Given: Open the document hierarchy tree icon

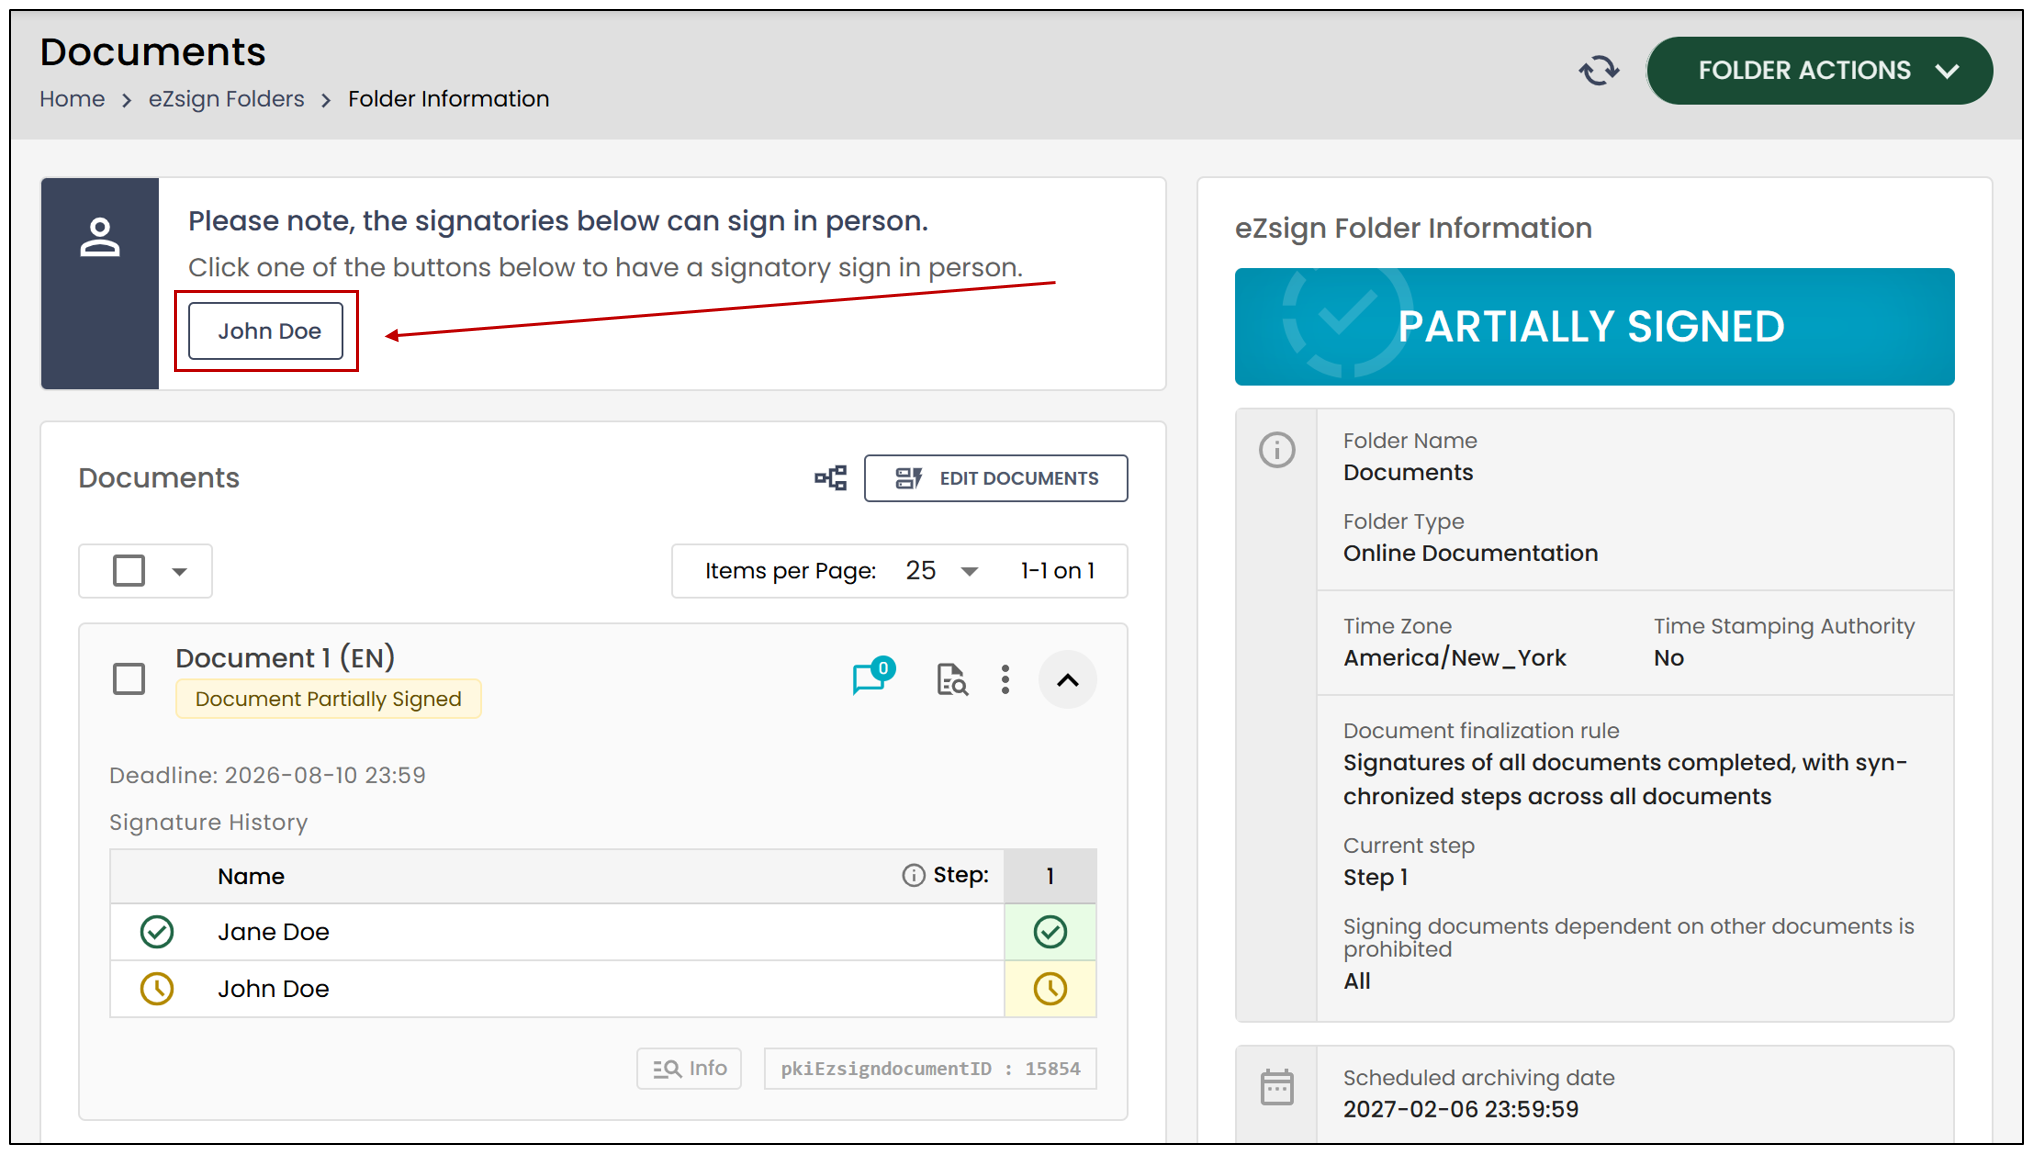Looking at the screenshot, I should [x=830, y=478].
